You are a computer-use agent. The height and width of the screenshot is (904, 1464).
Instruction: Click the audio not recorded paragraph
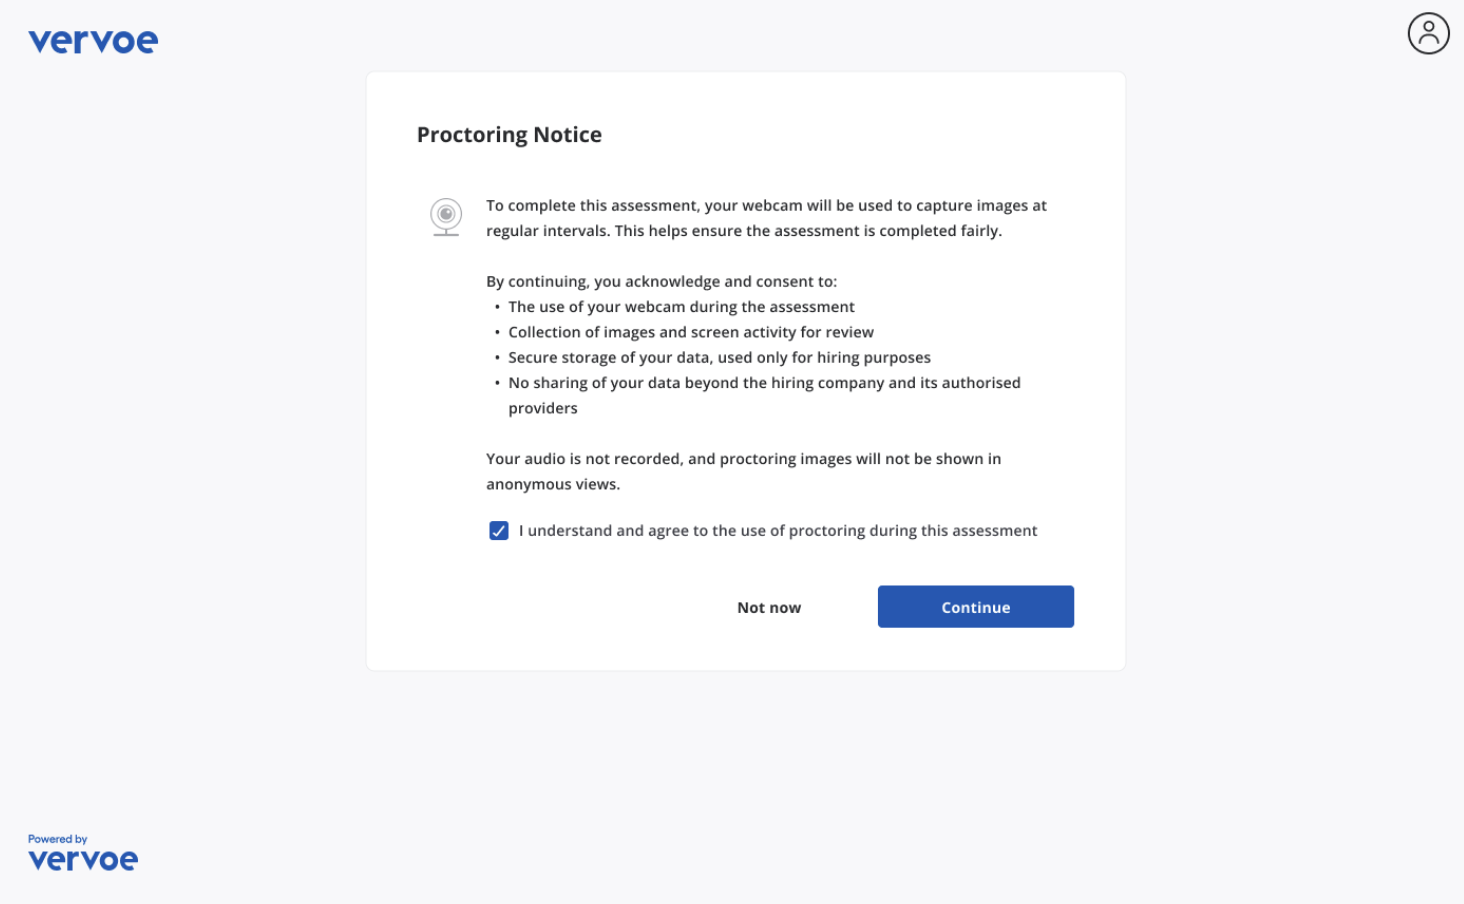point(743,459)
